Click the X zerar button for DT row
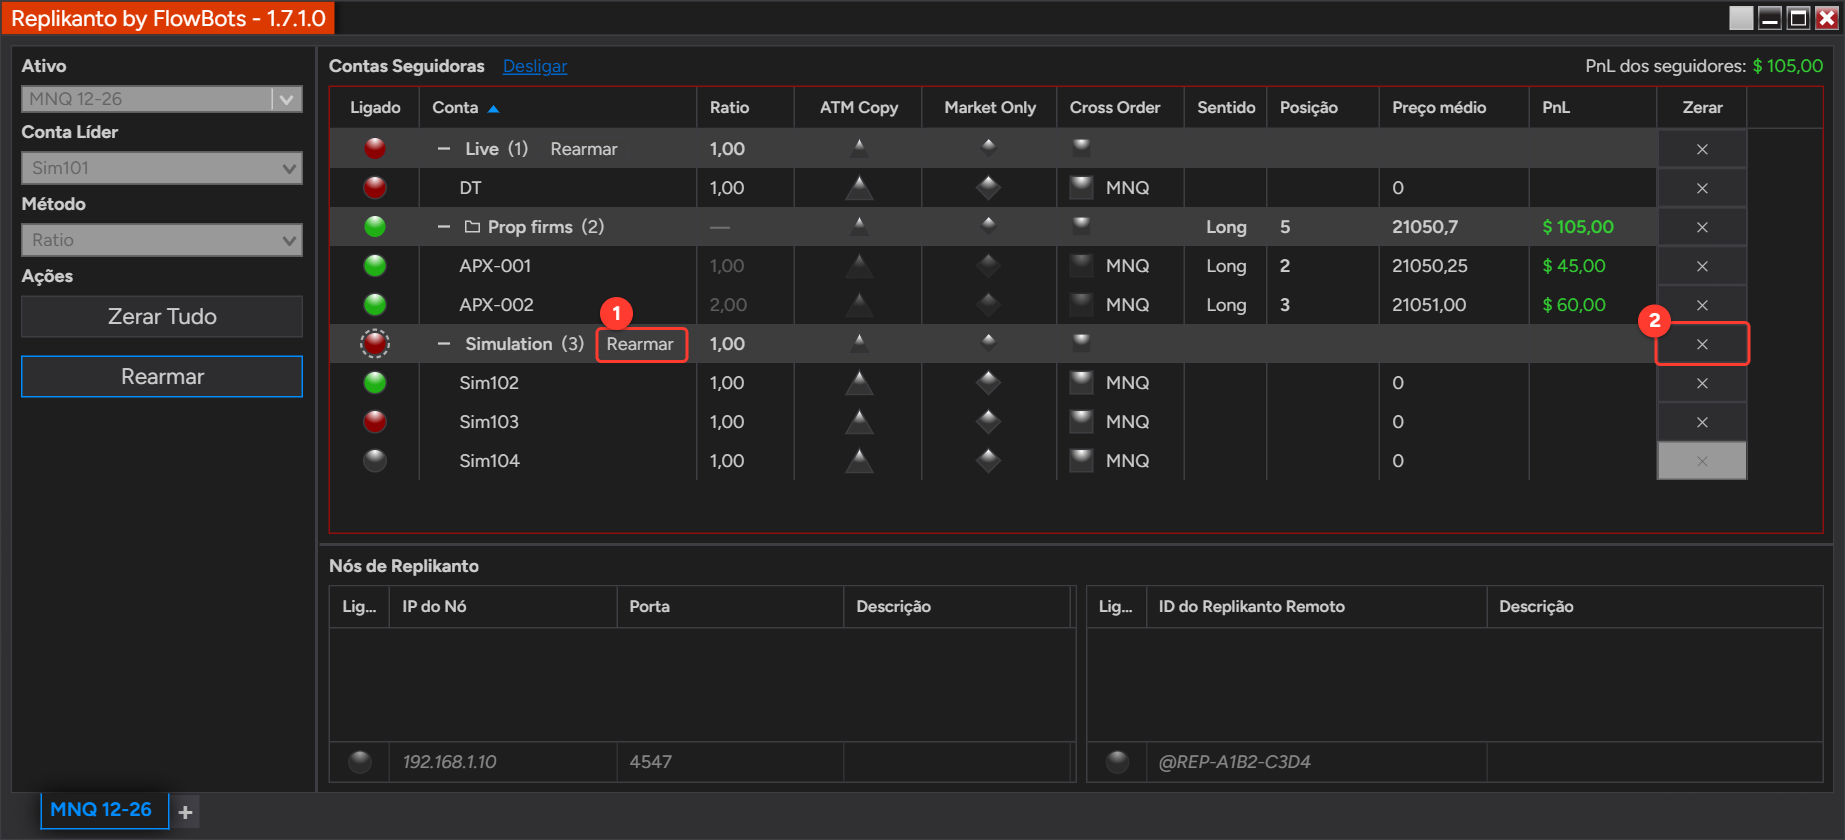Screen dimensions: 1845x840 [1702, 188]
